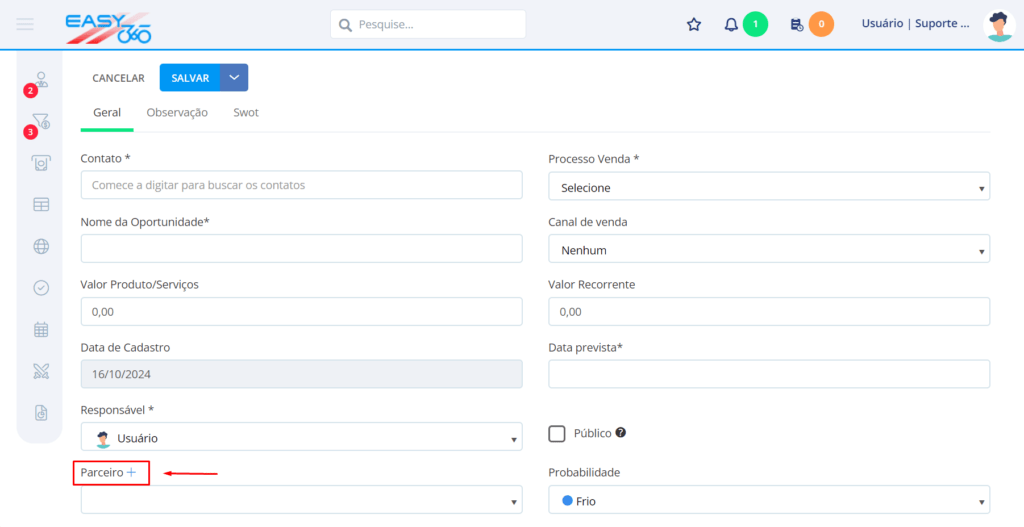The width and height of the screenshot is (1024, 527).
Task: Open the hamburger menu icon
Action: 25,25
